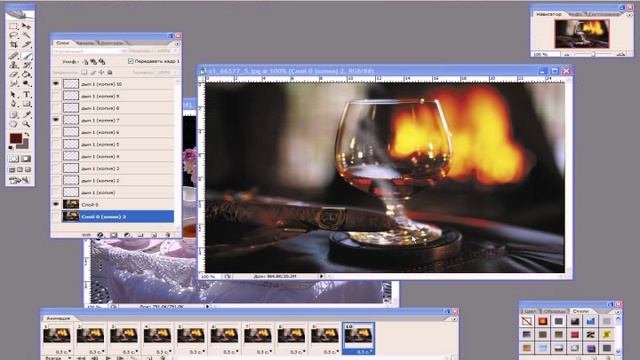
Task: Switch to the Инфо tab
Action: pyautogui.click(x=576, y=14)
